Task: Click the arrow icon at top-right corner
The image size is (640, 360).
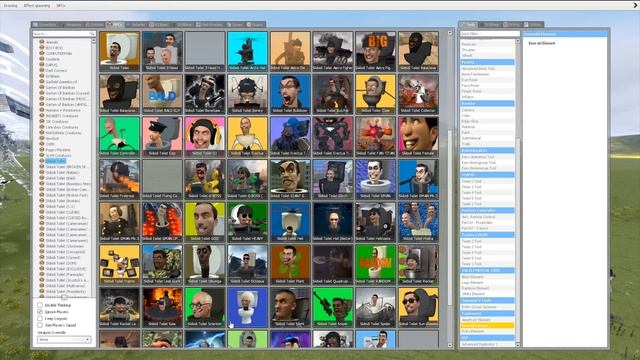Action: [x=635, y=5]
